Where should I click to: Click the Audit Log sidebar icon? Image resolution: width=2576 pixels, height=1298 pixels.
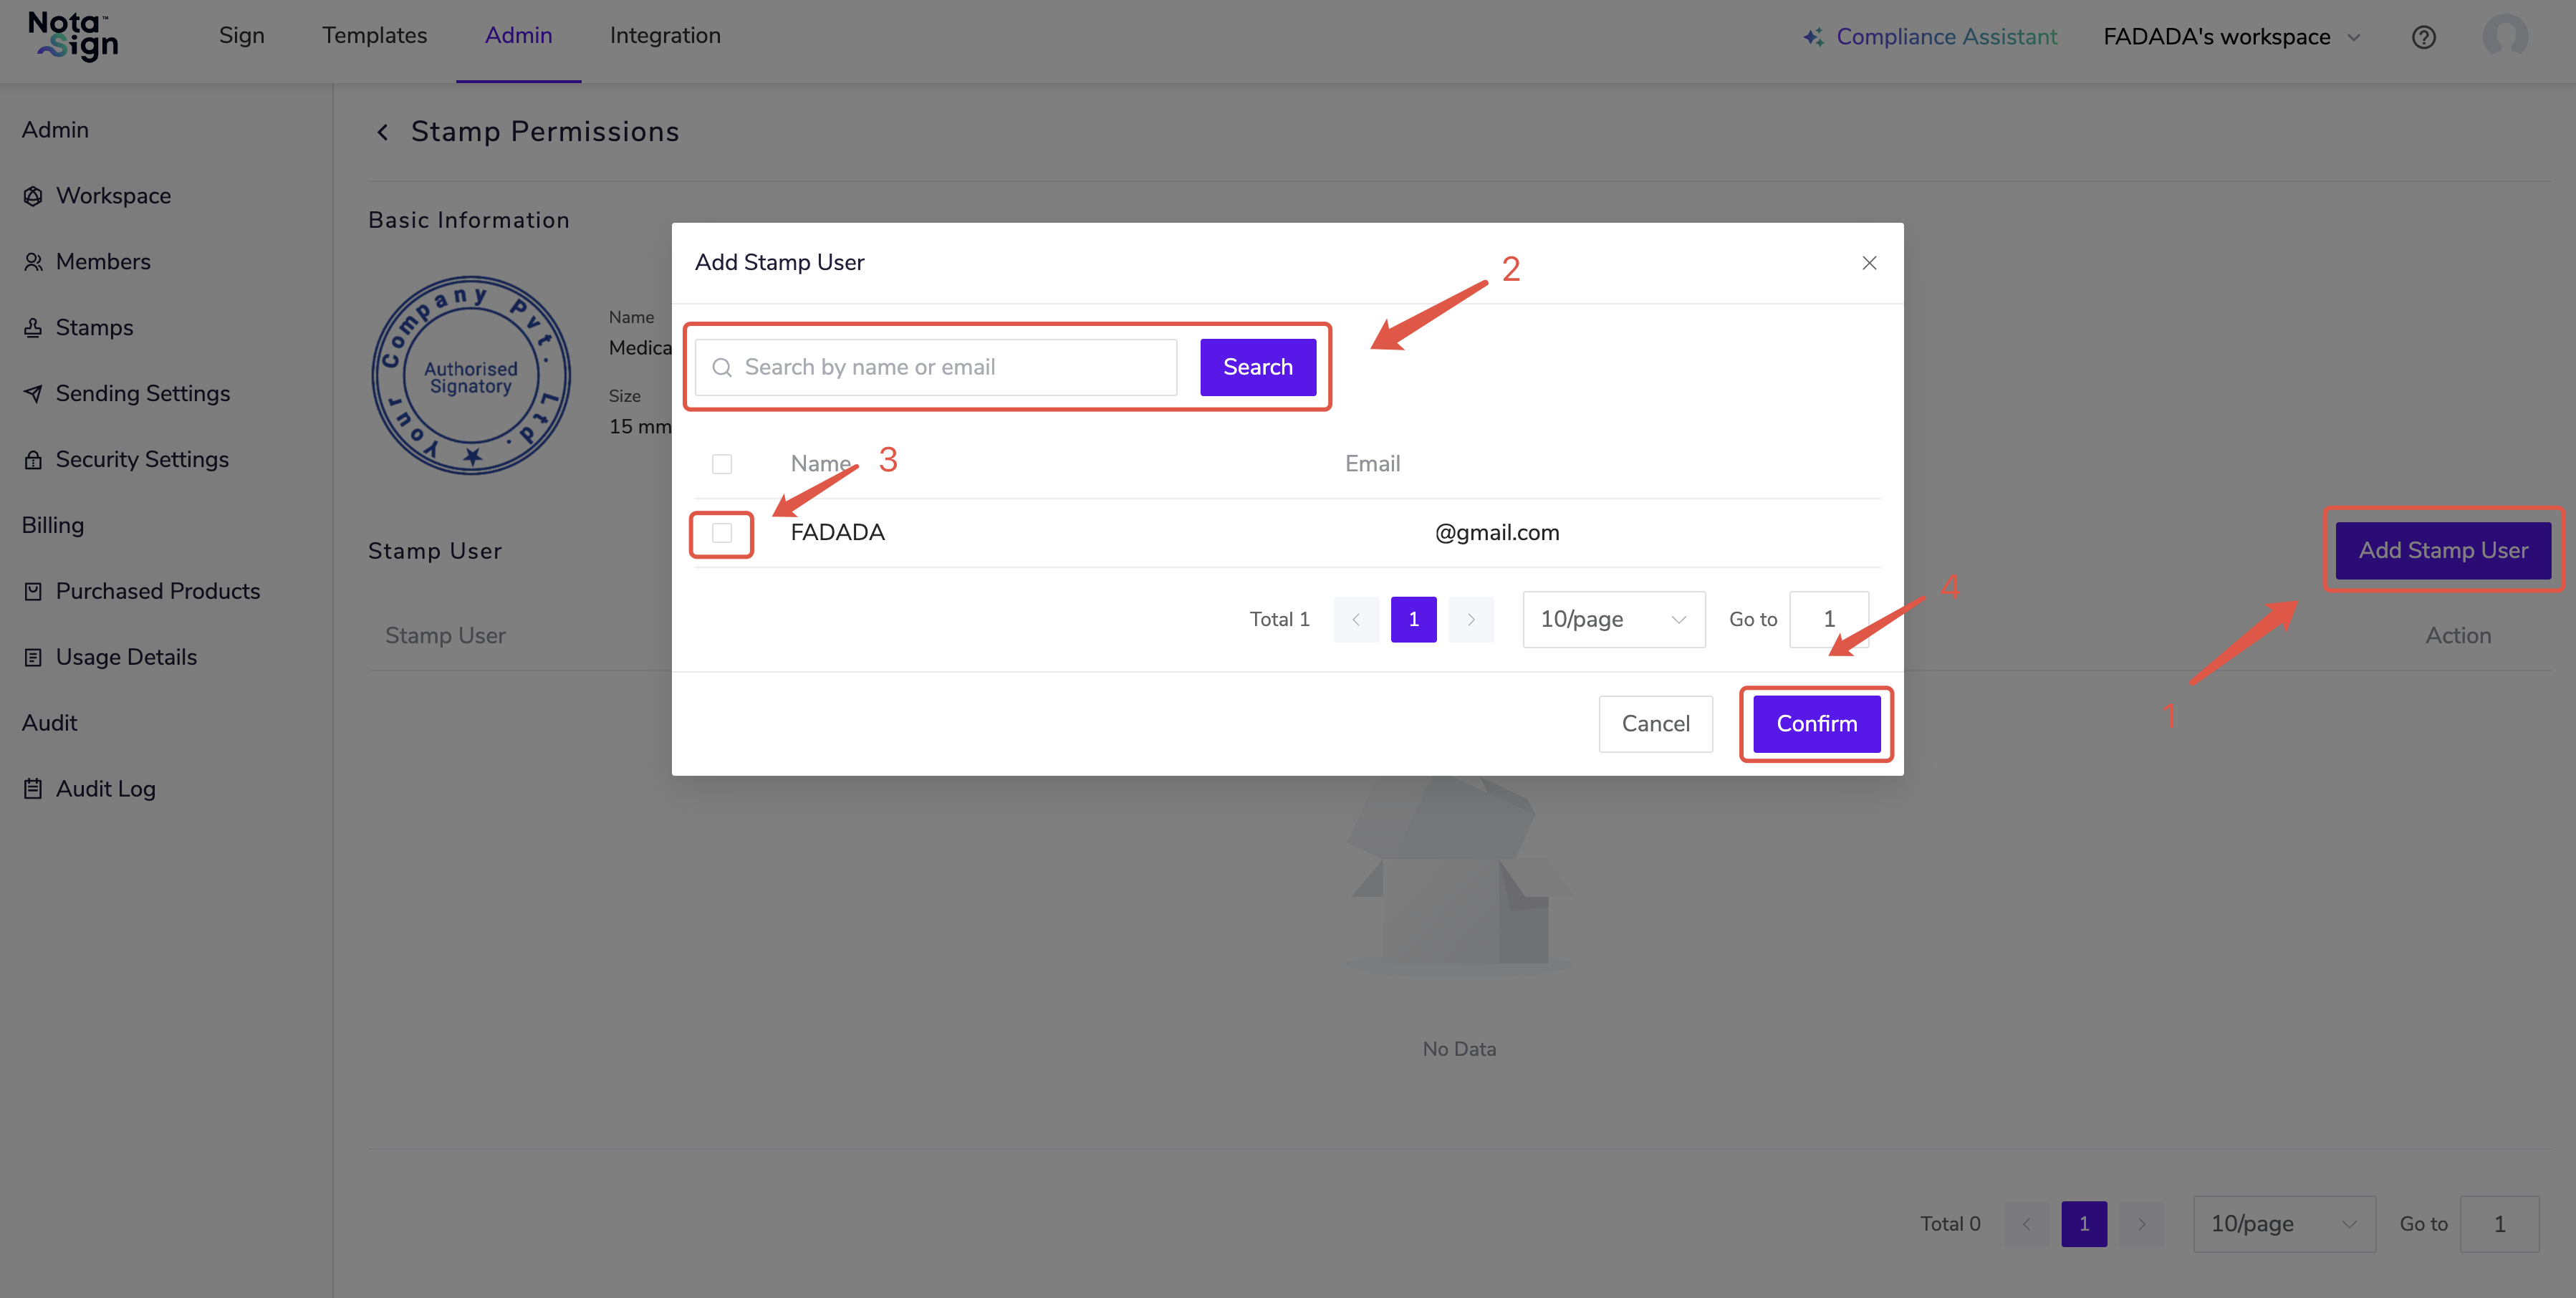(x=33, y=789)
